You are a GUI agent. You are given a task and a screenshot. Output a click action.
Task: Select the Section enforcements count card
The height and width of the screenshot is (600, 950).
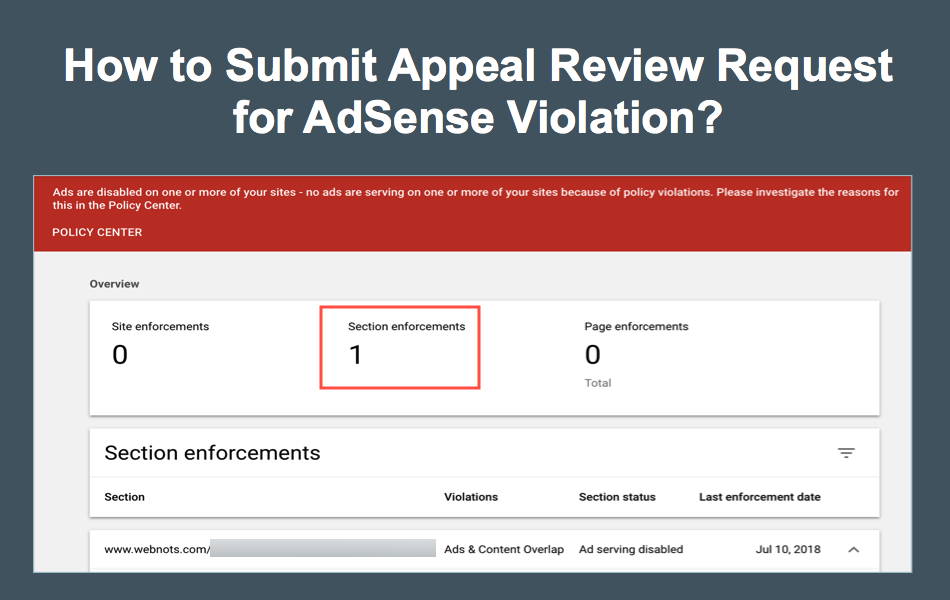coord(400,347)
